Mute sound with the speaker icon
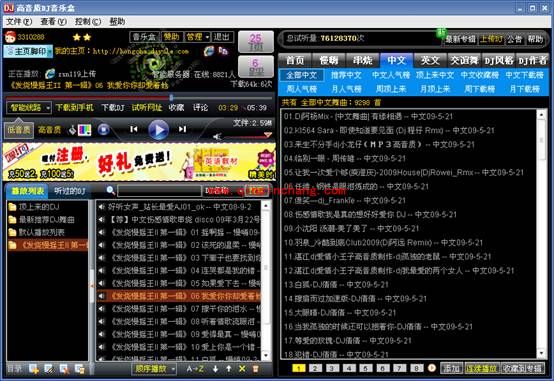This screenshot has height=381, width=554. point(217,136)
